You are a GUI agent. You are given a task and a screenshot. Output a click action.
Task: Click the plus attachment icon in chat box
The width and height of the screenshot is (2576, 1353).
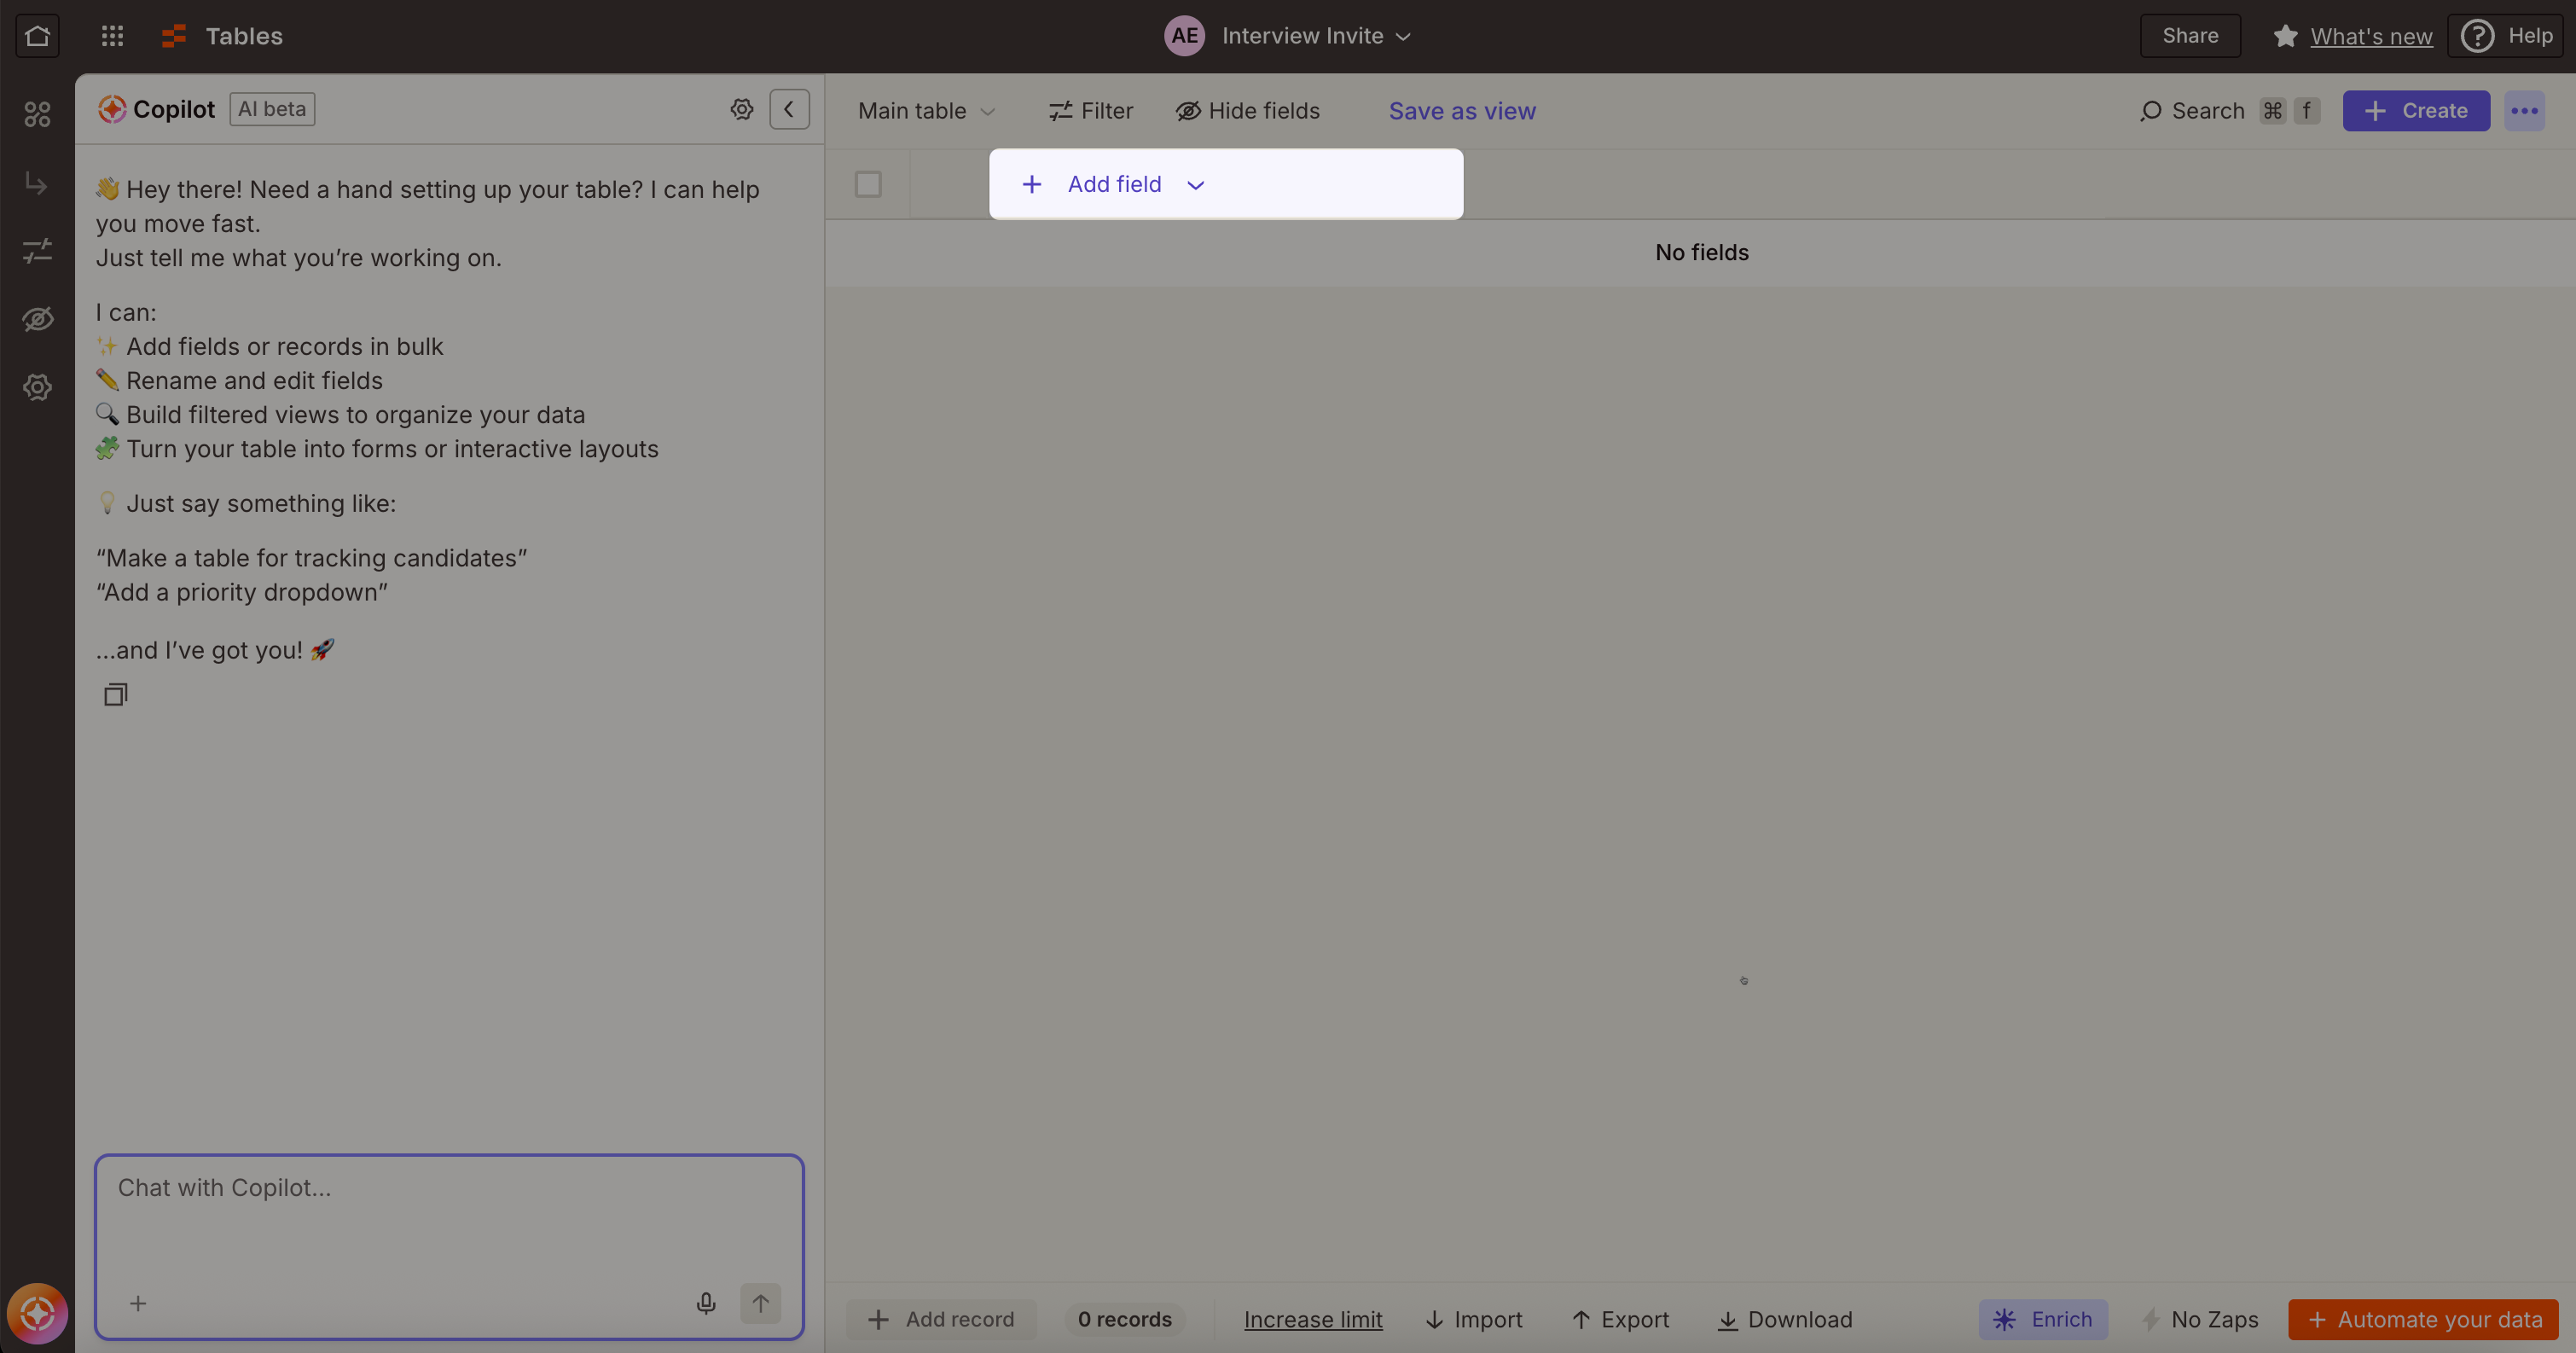tap(138, 1303)
